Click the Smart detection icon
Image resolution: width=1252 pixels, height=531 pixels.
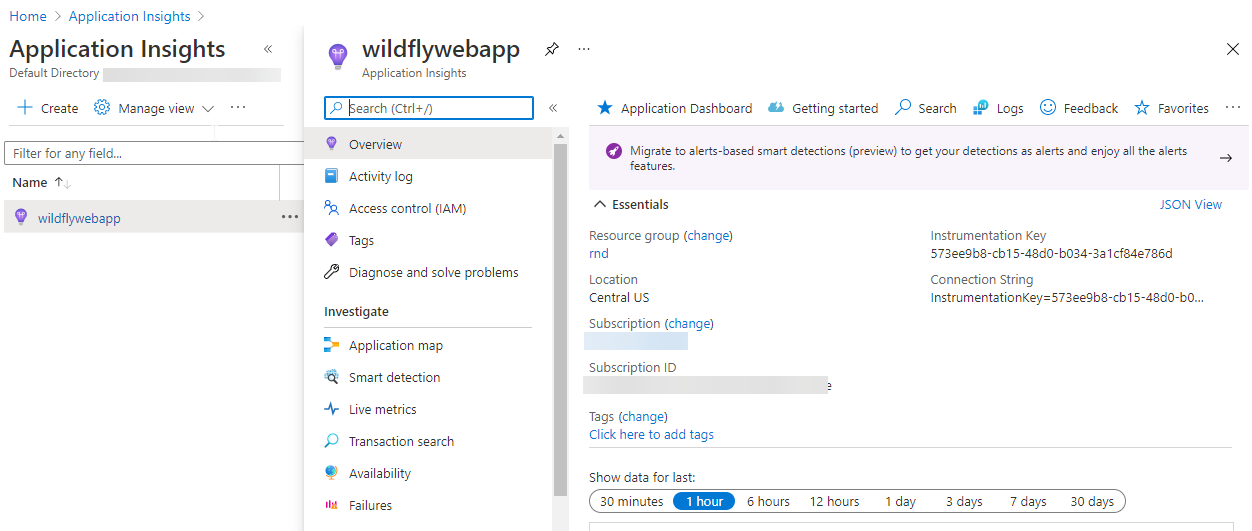point(332,377)
